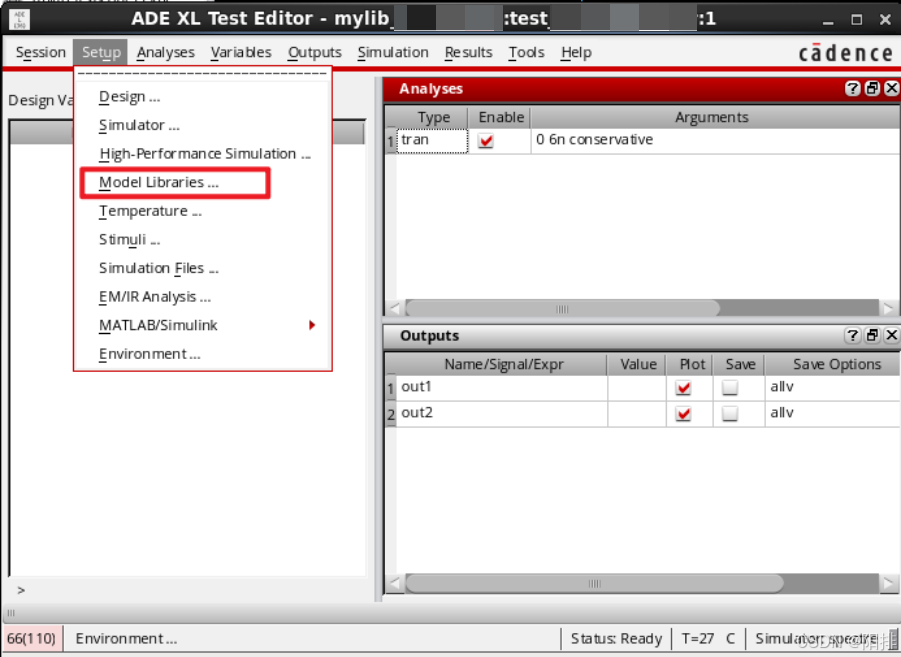Close the Analyses panel
Screen dimensions: 901x657
tap(891, 89)
